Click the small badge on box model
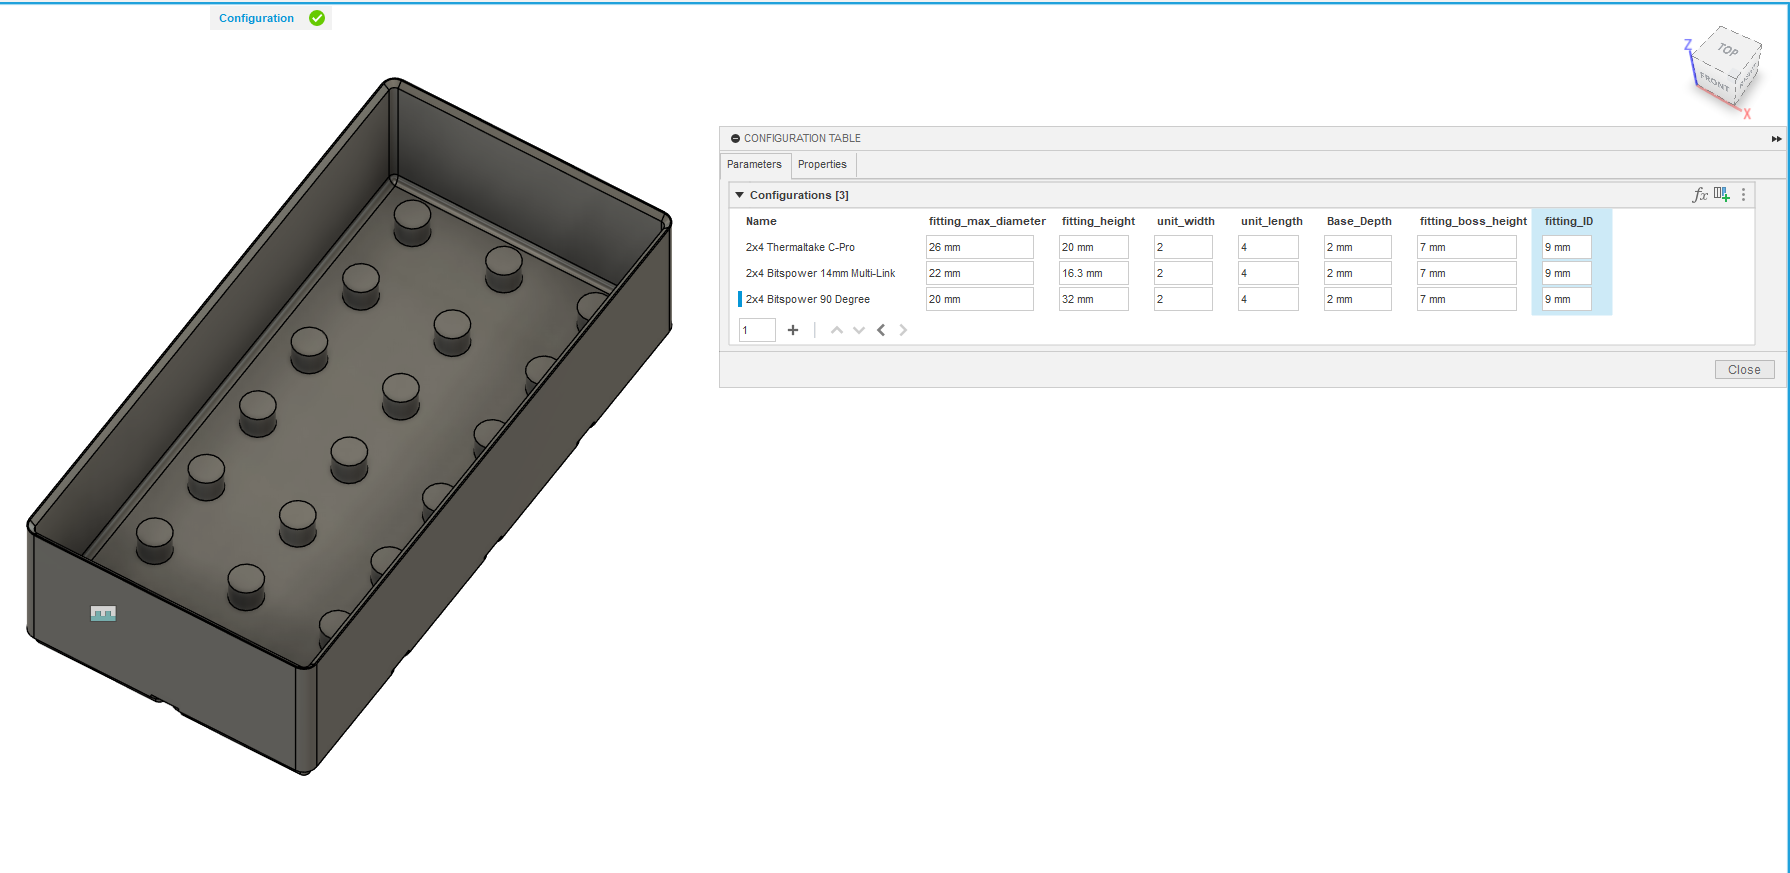The height and width of the screenshot is (873, 1790). tap(103, 613)
